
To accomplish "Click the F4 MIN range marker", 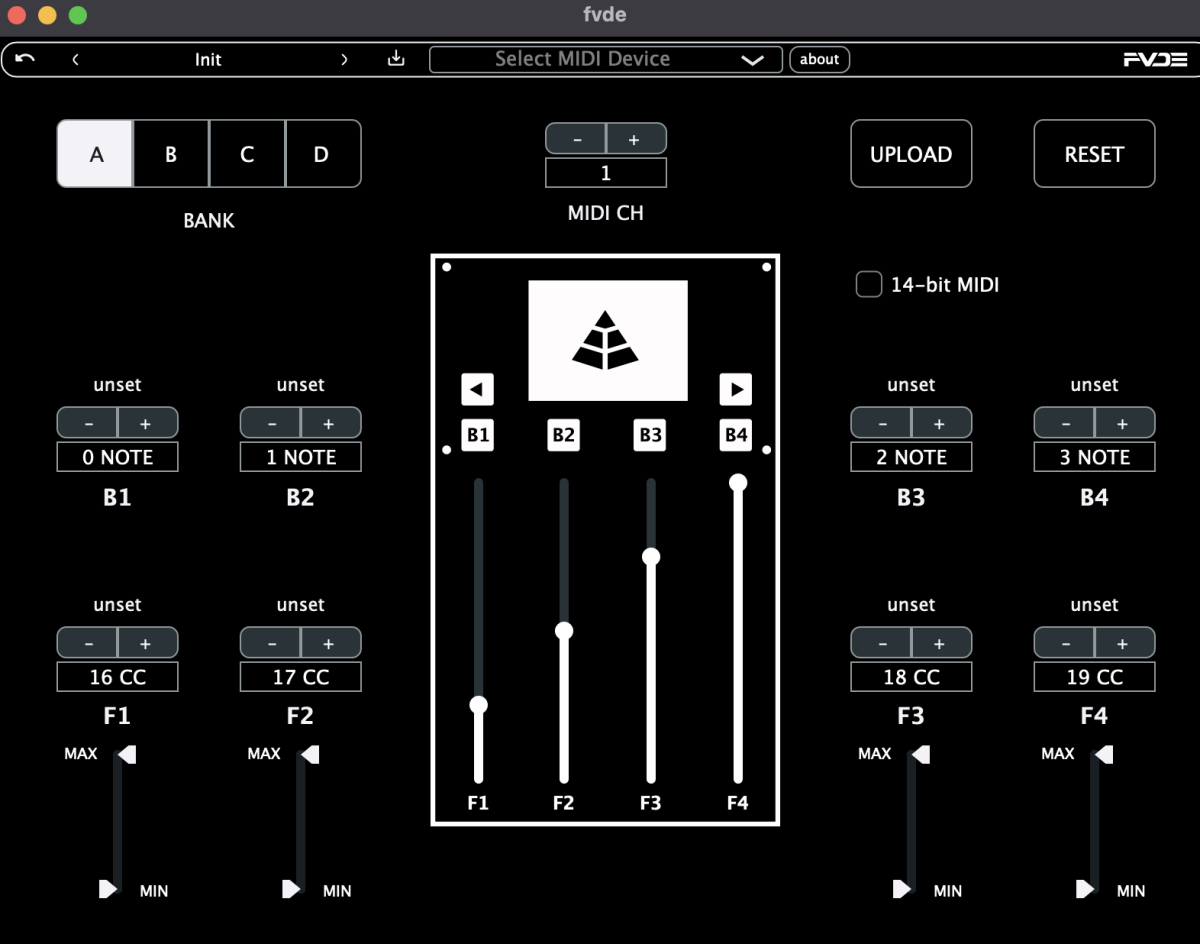I will (1085, 889).
